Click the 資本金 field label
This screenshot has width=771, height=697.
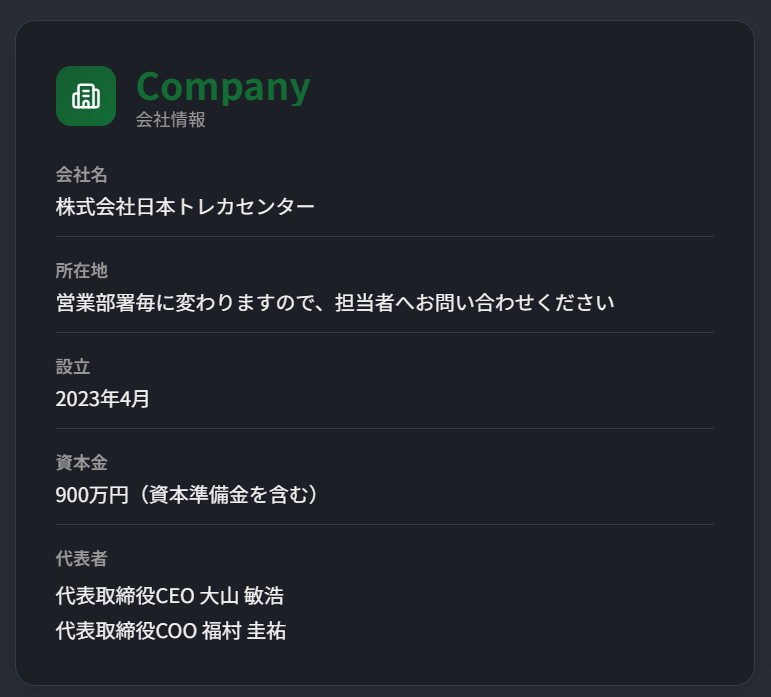coord(81,463)
